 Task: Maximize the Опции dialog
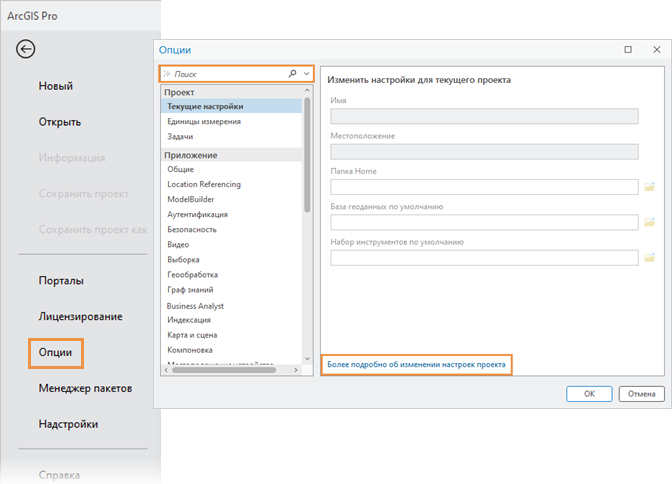coord(628,50)
